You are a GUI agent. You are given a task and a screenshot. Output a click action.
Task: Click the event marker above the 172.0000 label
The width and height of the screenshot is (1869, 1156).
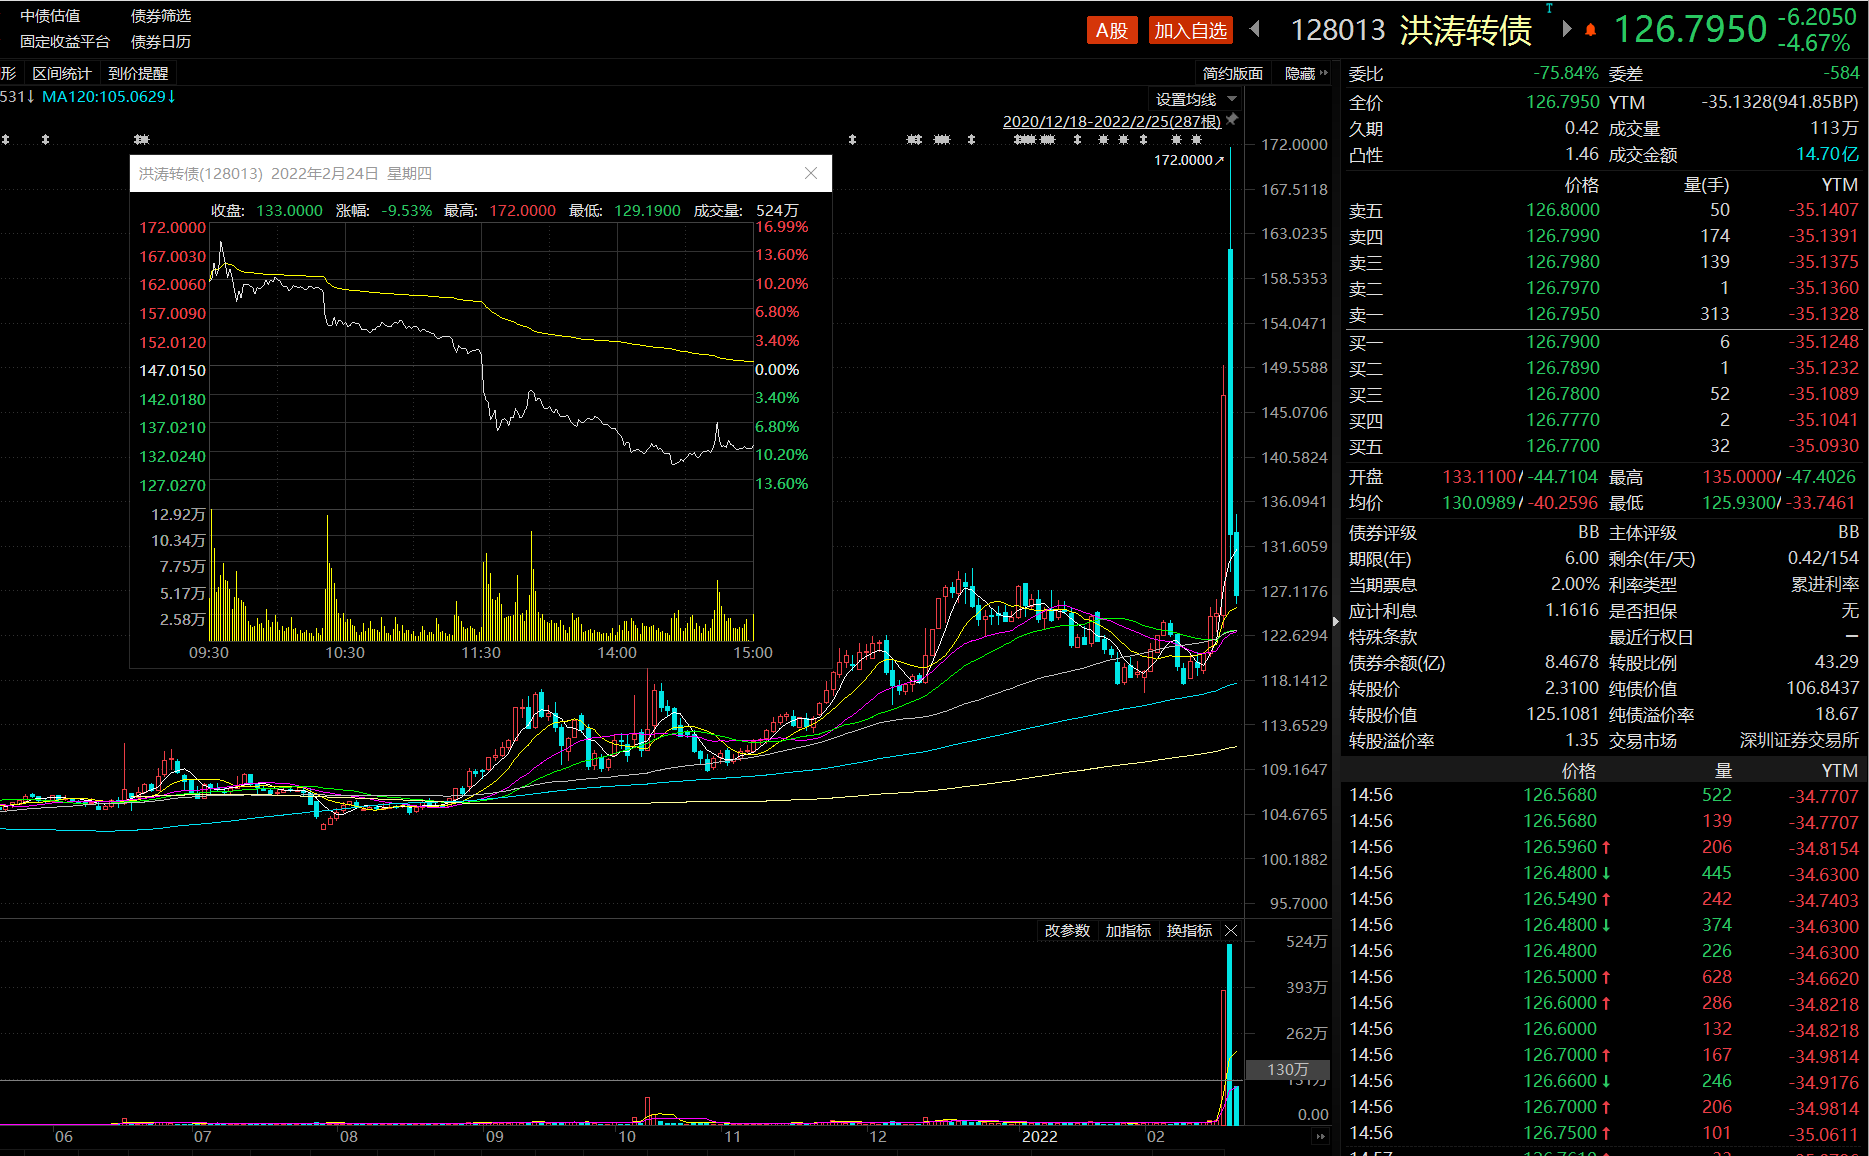click(1197, 140)
